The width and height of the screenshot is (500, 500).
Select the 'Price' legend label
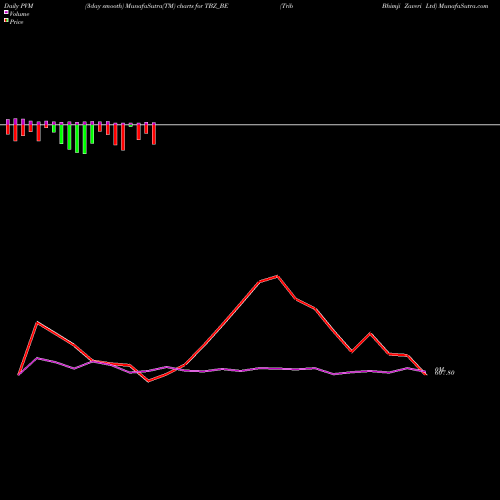click(x=16, y=22)
